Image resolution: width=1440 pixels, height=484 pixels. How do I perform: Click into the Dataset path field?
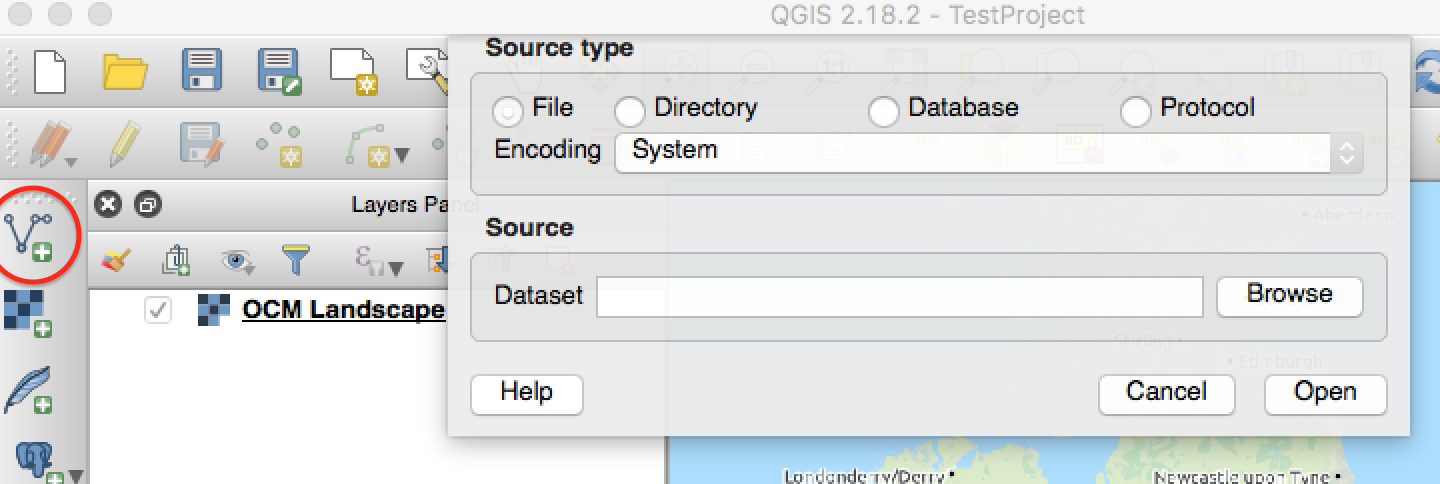coord(899,297)
